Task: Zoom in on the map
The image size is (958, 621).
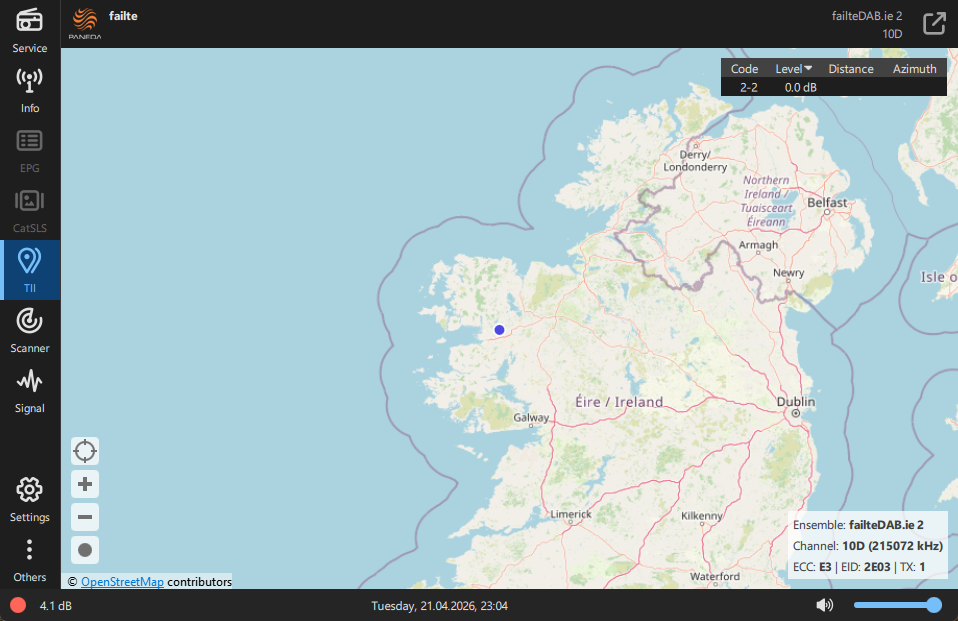Action: [85, 484]
